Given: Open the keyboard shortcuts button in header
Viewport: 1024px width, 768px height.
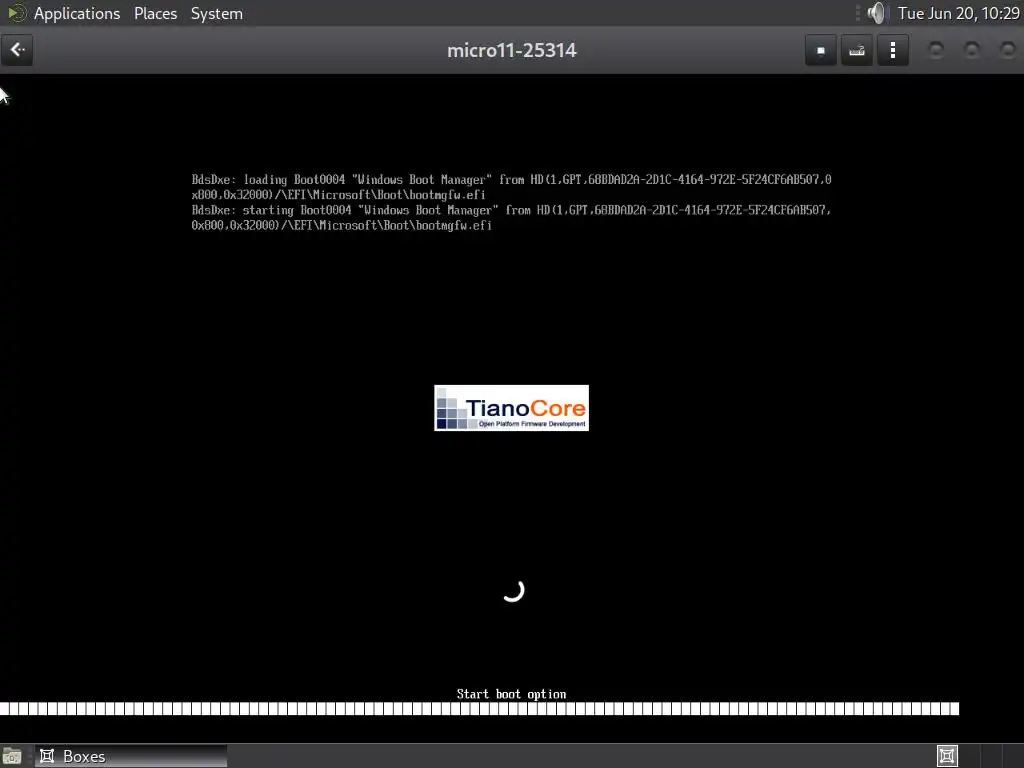Looking at the screenshot, I should (x=857, y=50).
